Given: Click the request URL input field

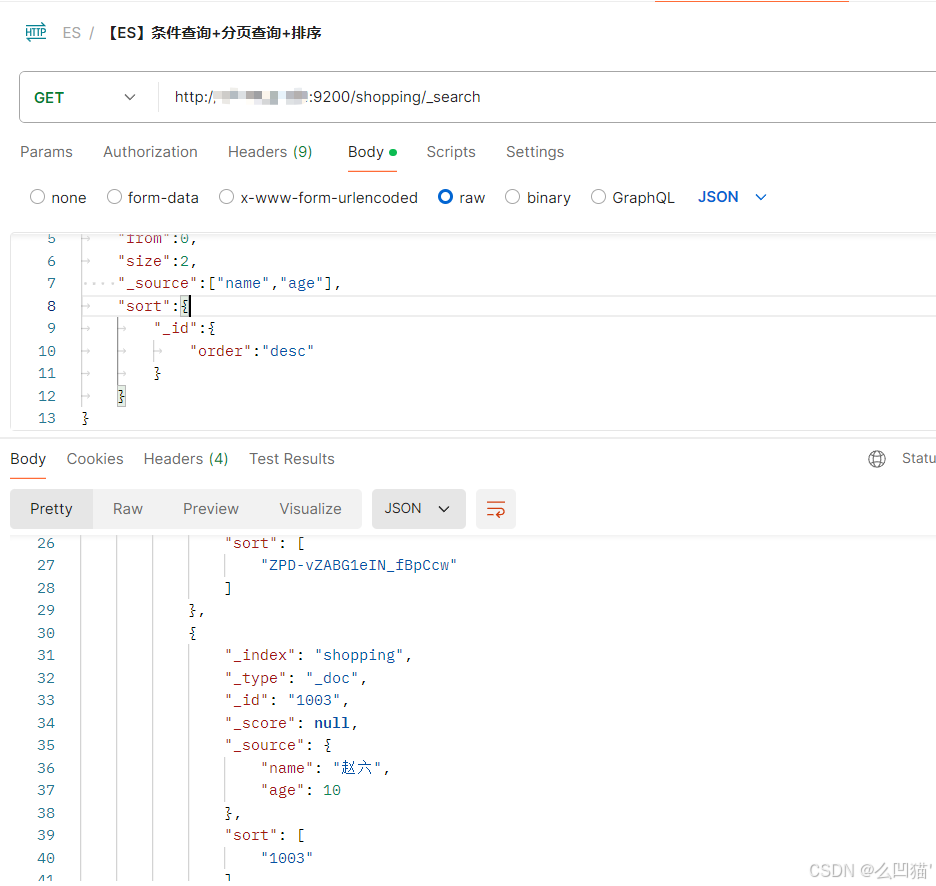Looking at the screenshot, I should [550, 97].
